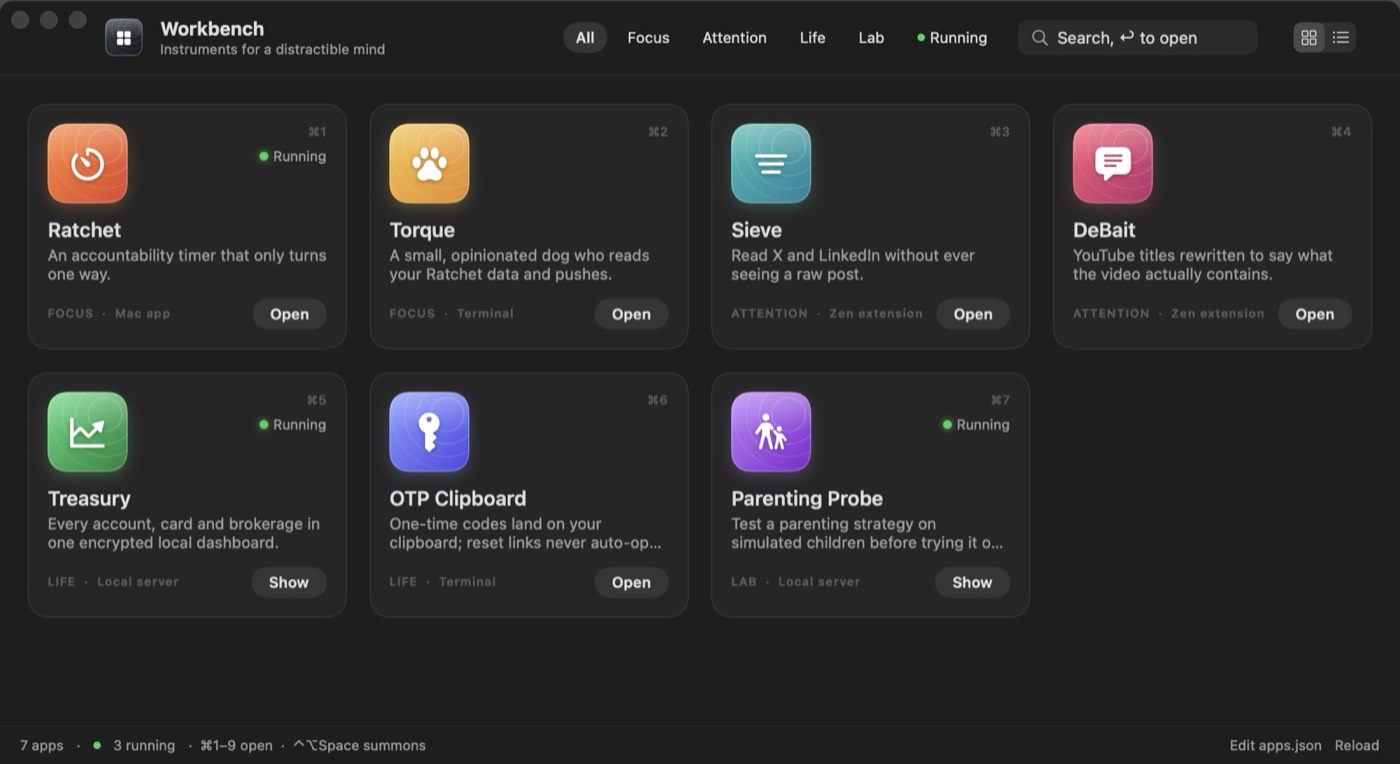1400x764 pixels.
Task: Click the Treasury chart icon
Action: click(x=87, y=431)
